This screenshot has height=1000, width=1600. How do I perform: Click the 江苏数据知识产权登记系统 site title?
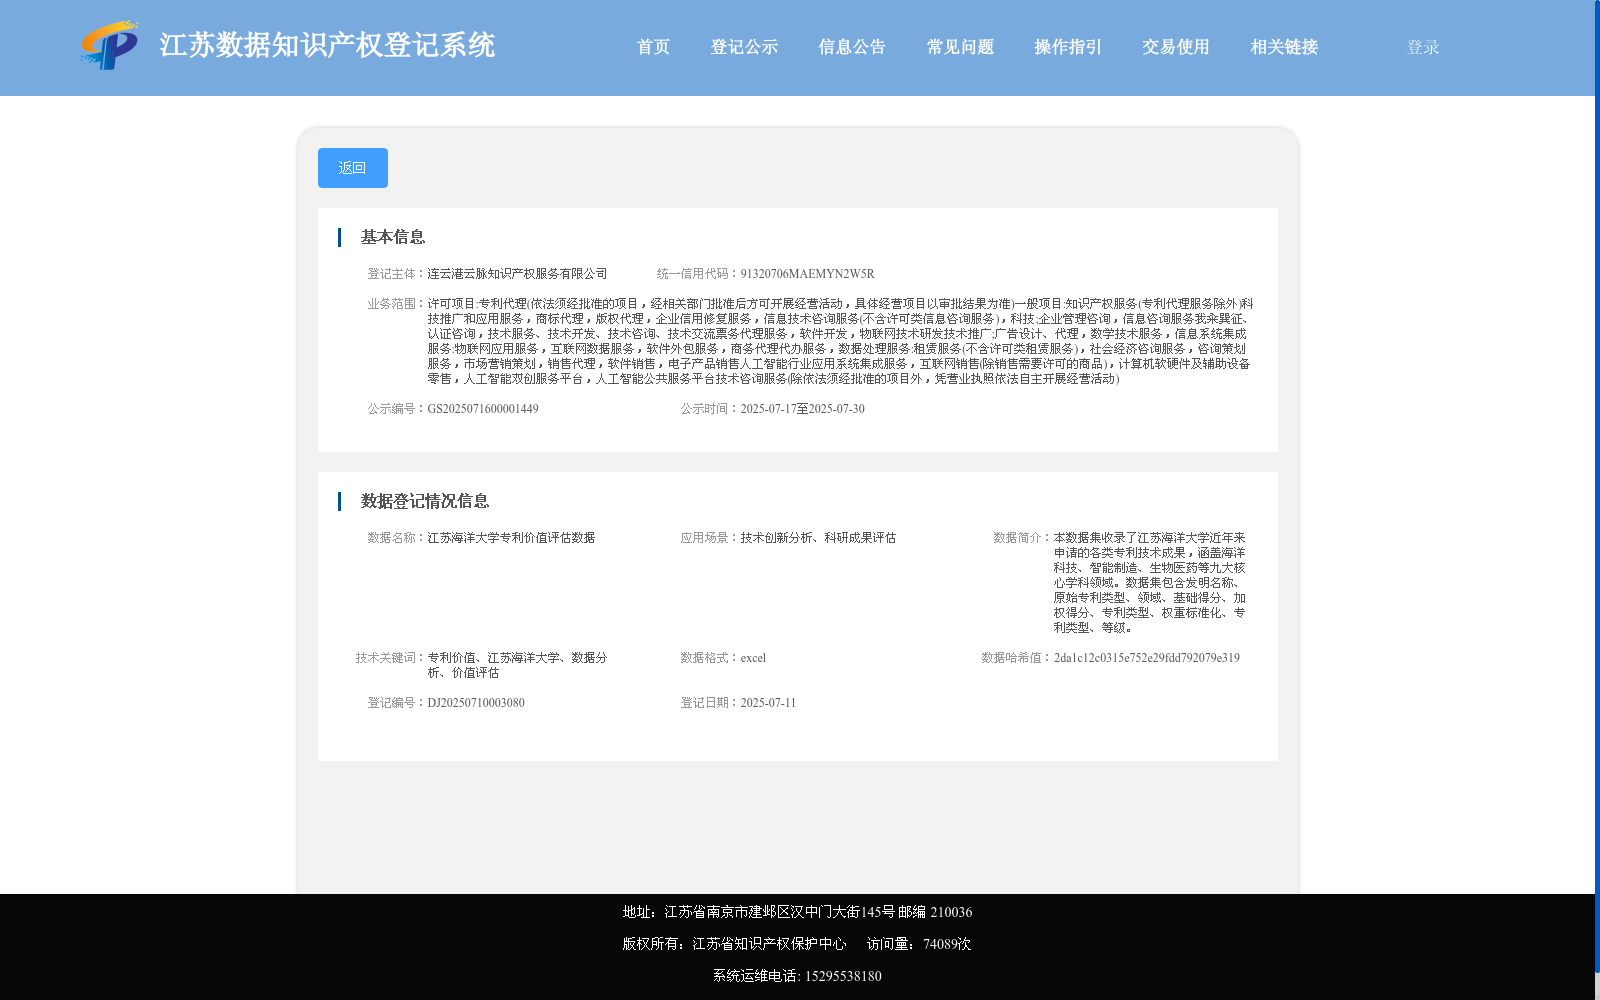coord(327,45)
